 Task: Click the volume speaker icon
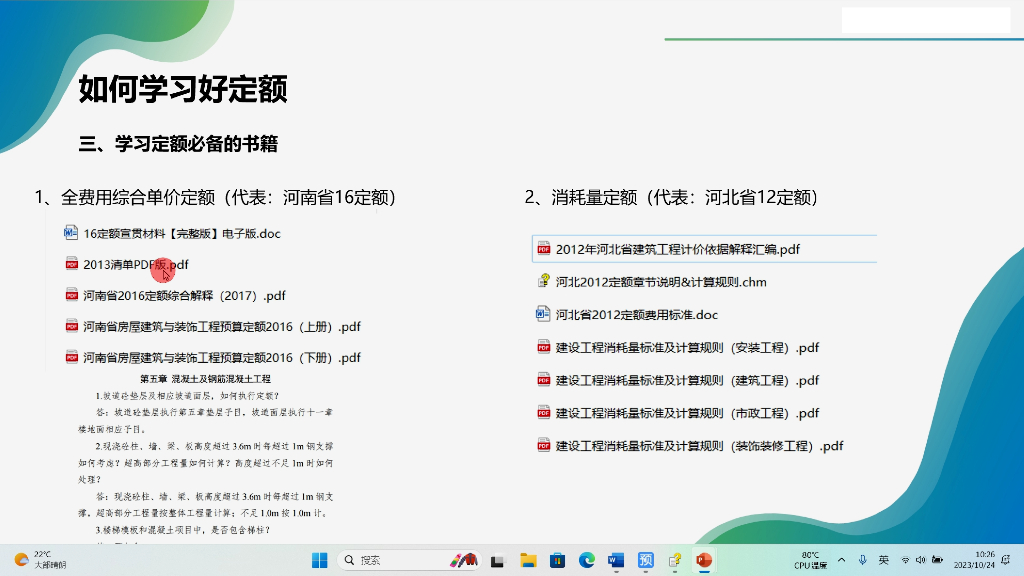pos(921,560)
